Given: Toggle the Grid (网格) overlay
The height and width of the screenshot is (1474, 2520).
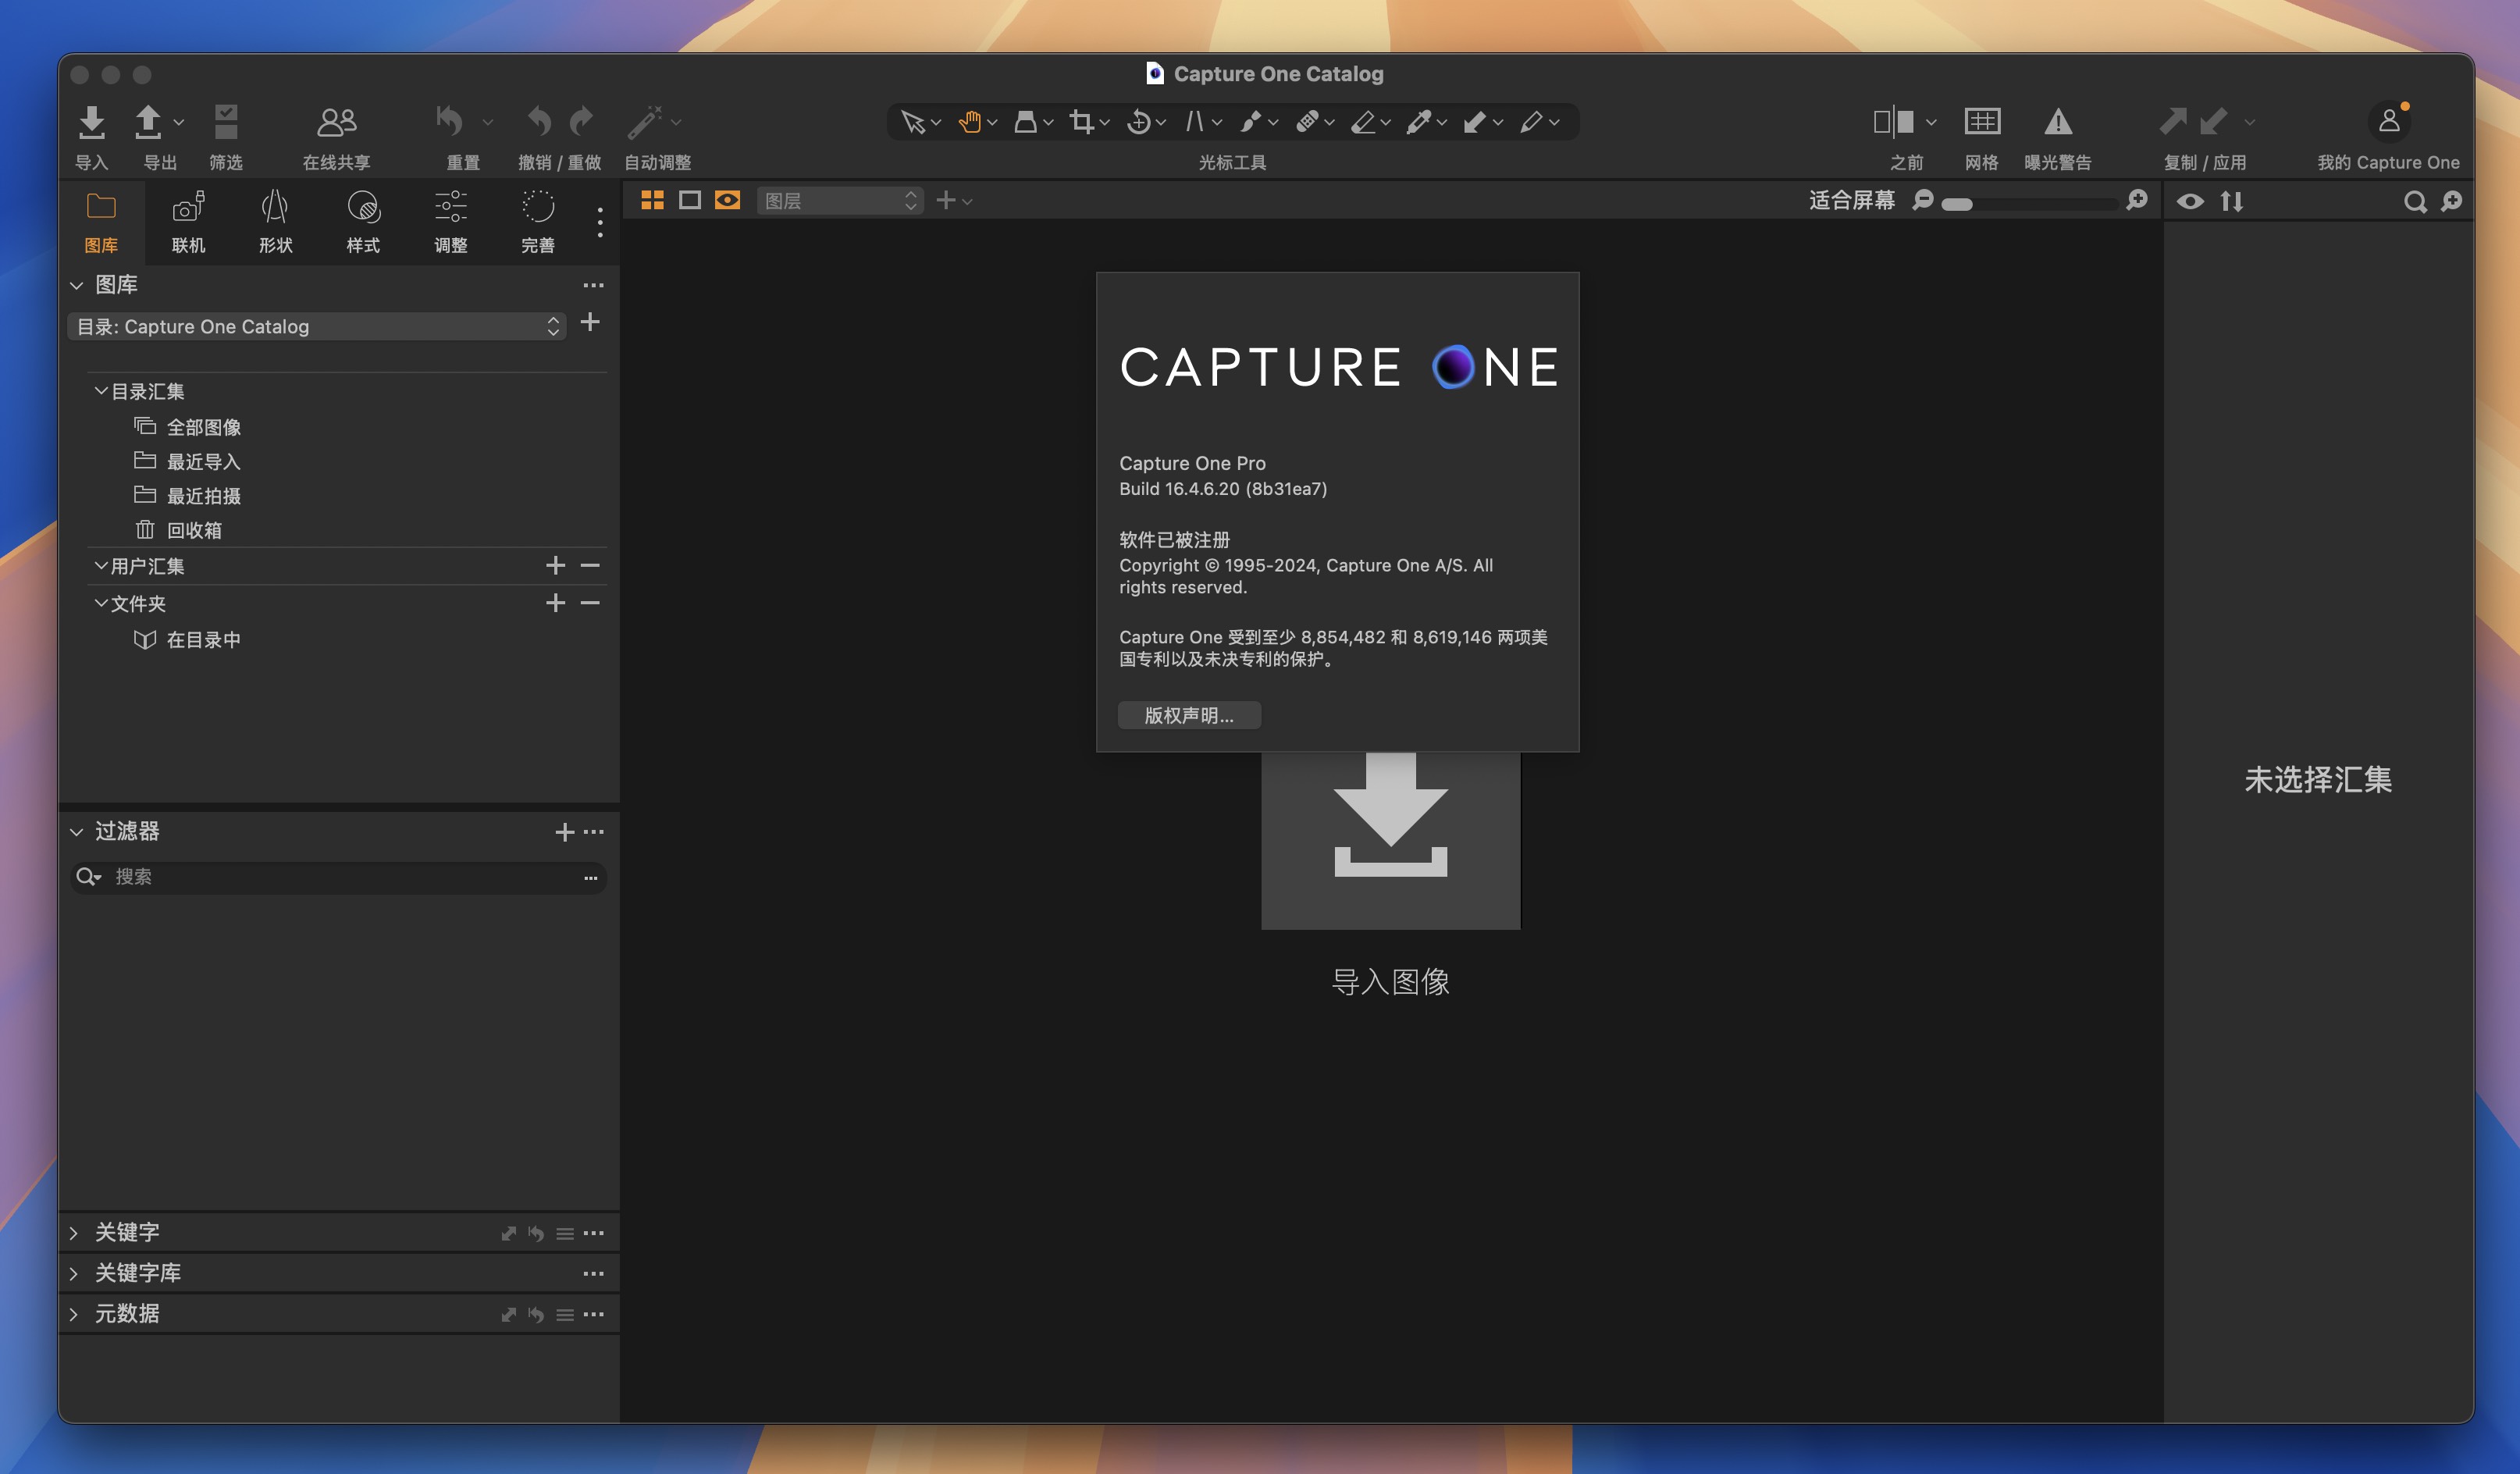Looking at the screenshot, I should click(x=1981, y=122).
